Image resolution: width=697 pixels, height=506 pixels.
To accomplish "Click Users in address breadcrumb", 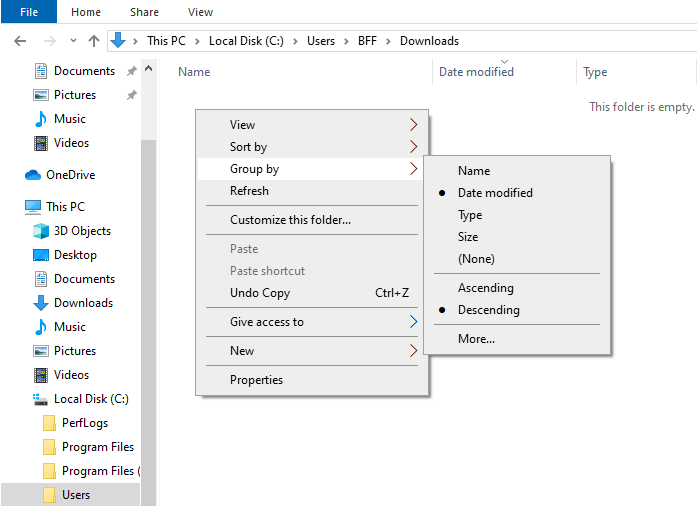I will pos(320,41).
